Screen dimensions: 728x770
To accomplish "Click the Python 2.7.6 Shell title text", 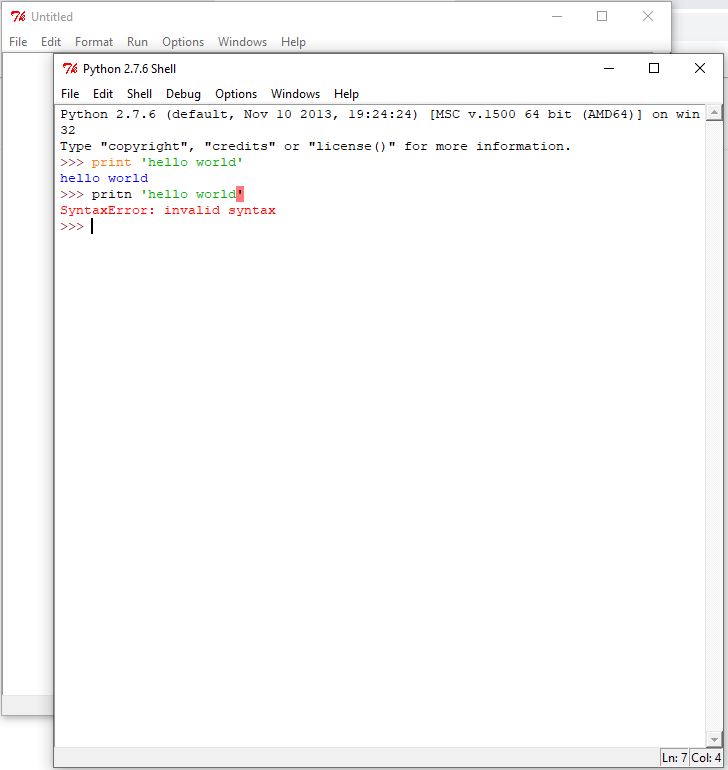I will pyautogui.click(x=129, y=69).
